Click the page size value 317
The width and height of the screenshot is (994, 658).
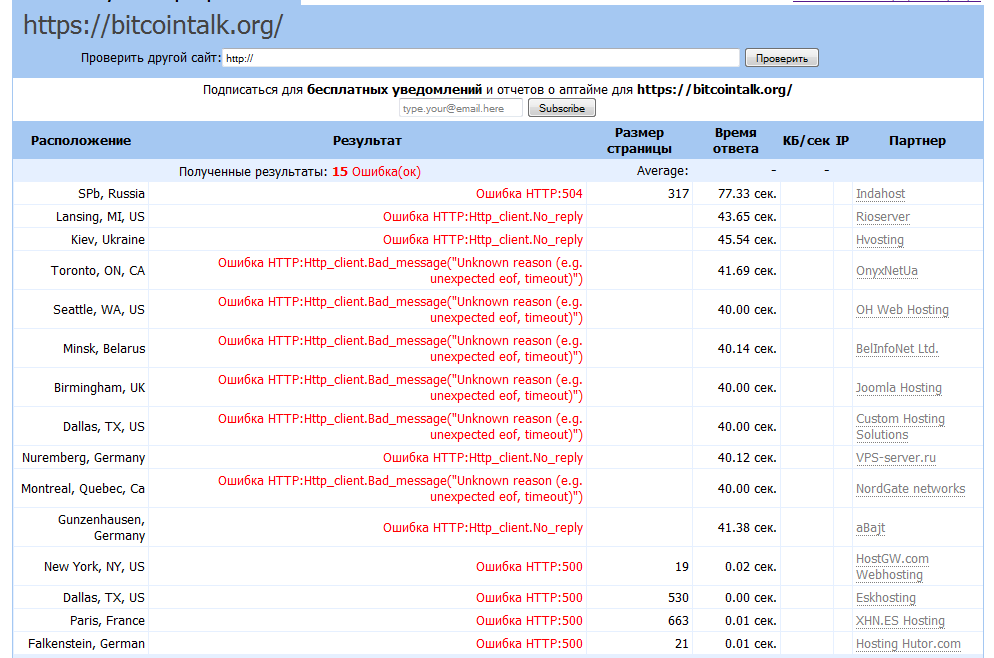coord(678,193)
